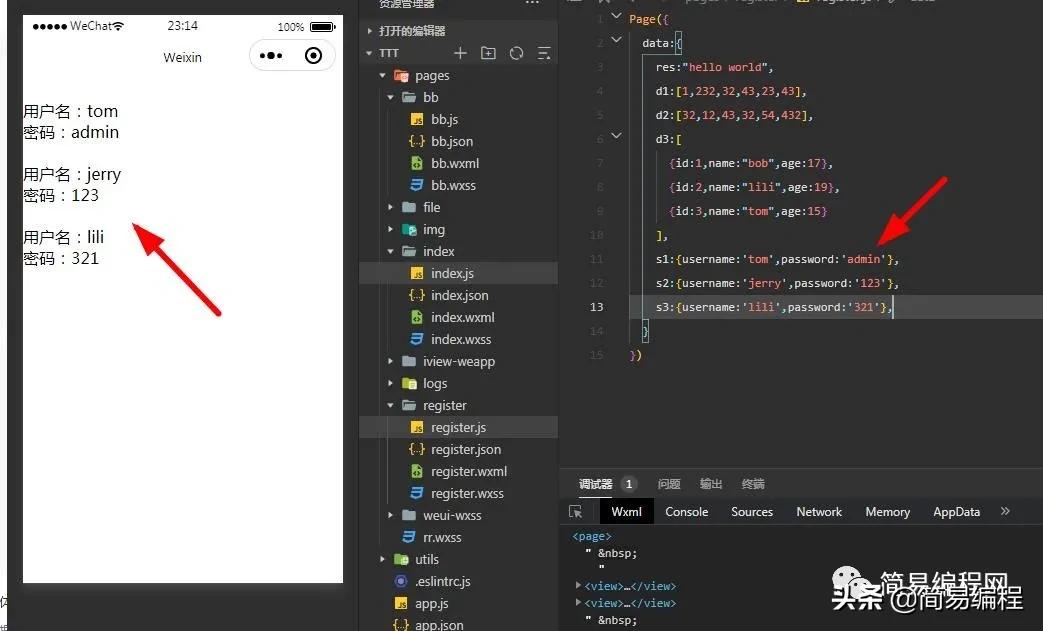
Task: Click the simulator capsule close circle button
Action: [313, 55]
